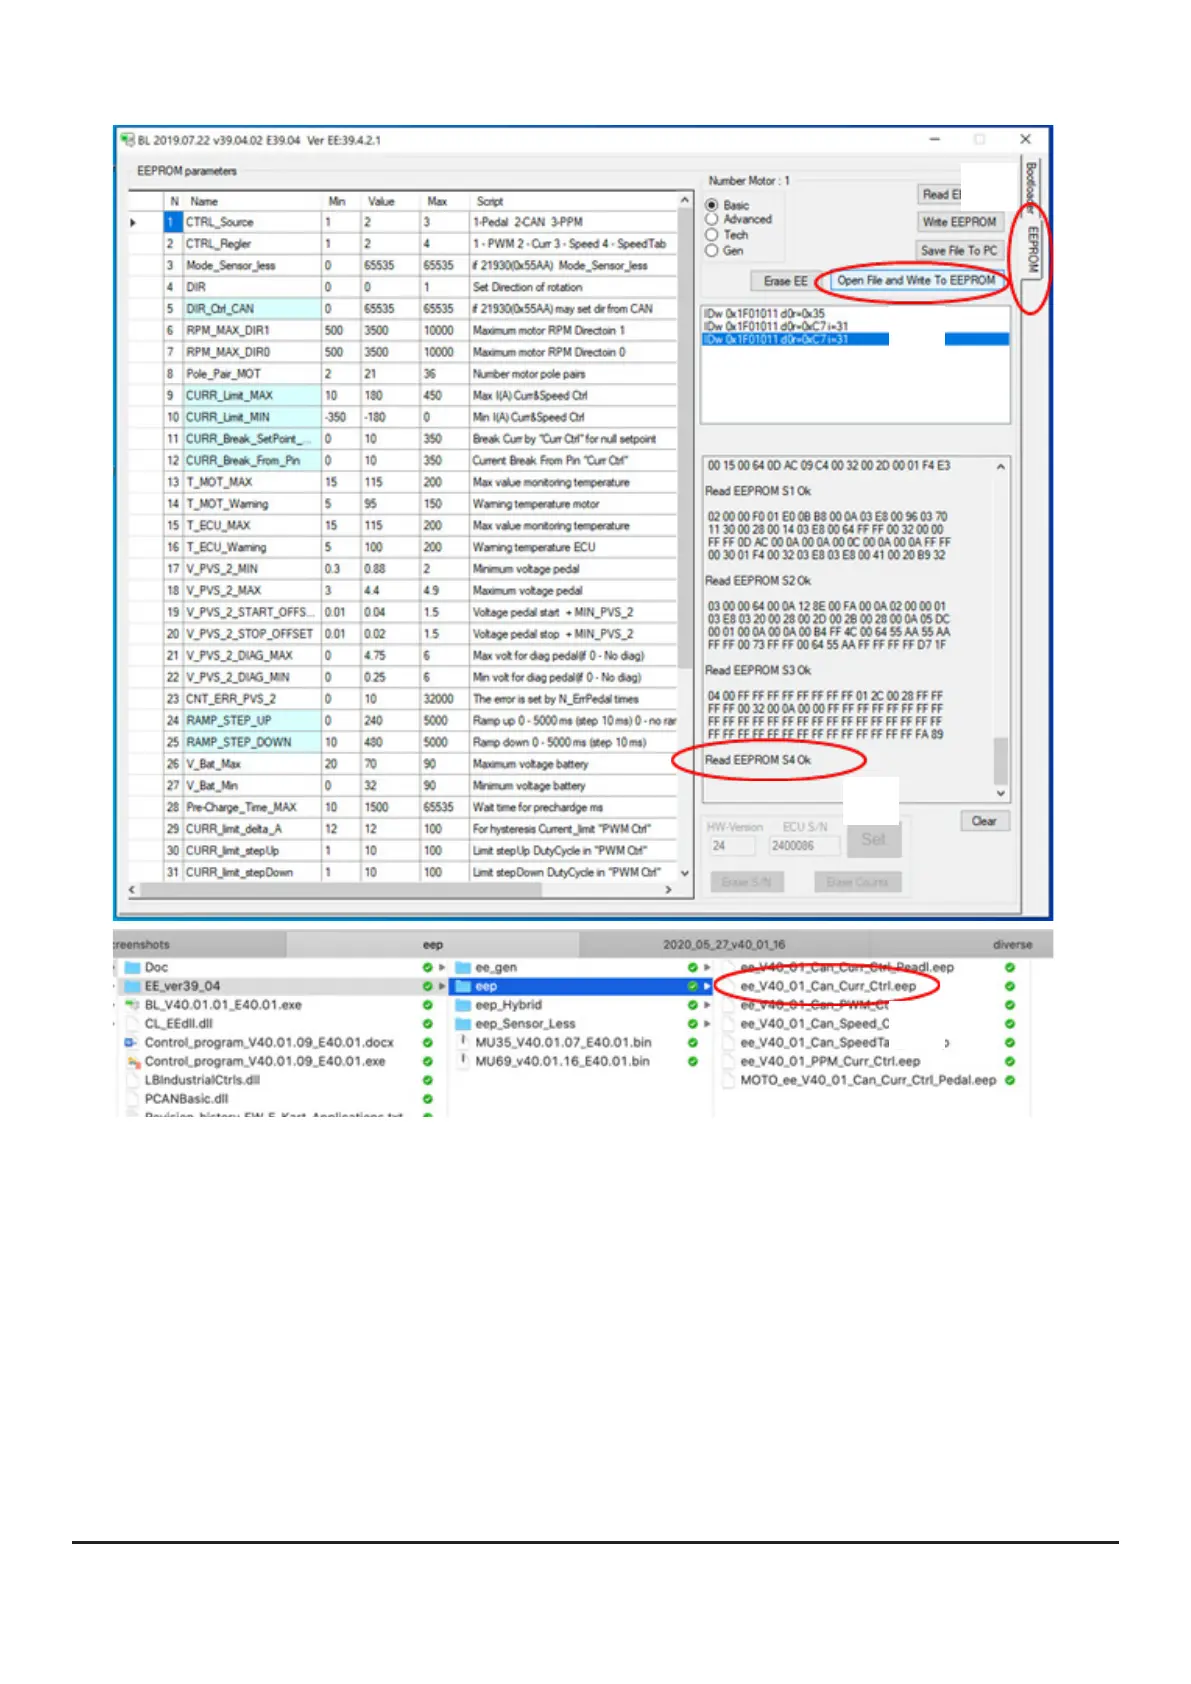Viewport: 1191px width, 1684px height.
Task: Click Save File To PC
Action: coord(960,251)
